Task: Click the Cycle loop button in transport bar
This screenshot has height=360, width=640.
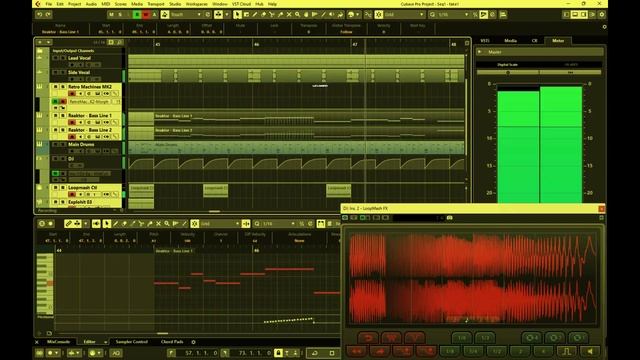Action: [x=315, y=353]
